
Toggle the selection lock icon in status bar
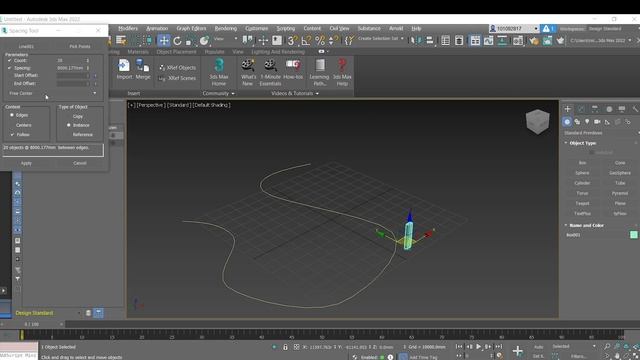point(285,347)
